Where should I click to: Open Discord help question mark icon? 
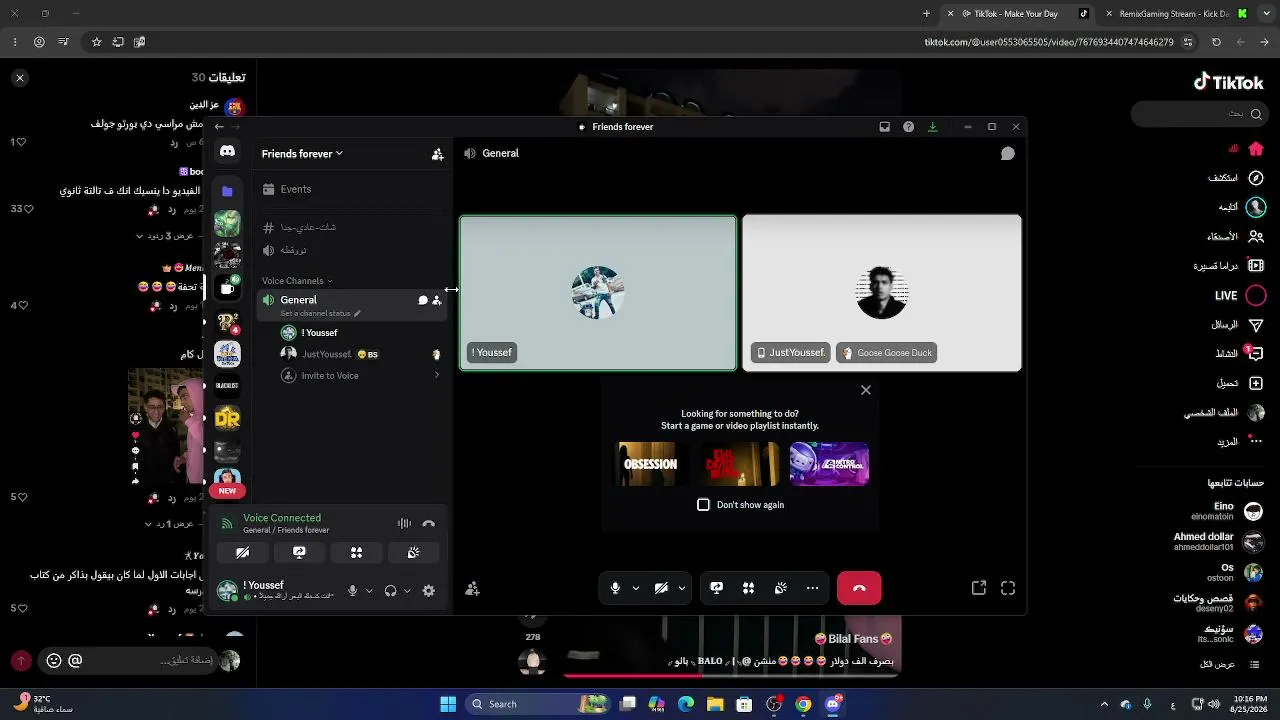pos(908,127)
